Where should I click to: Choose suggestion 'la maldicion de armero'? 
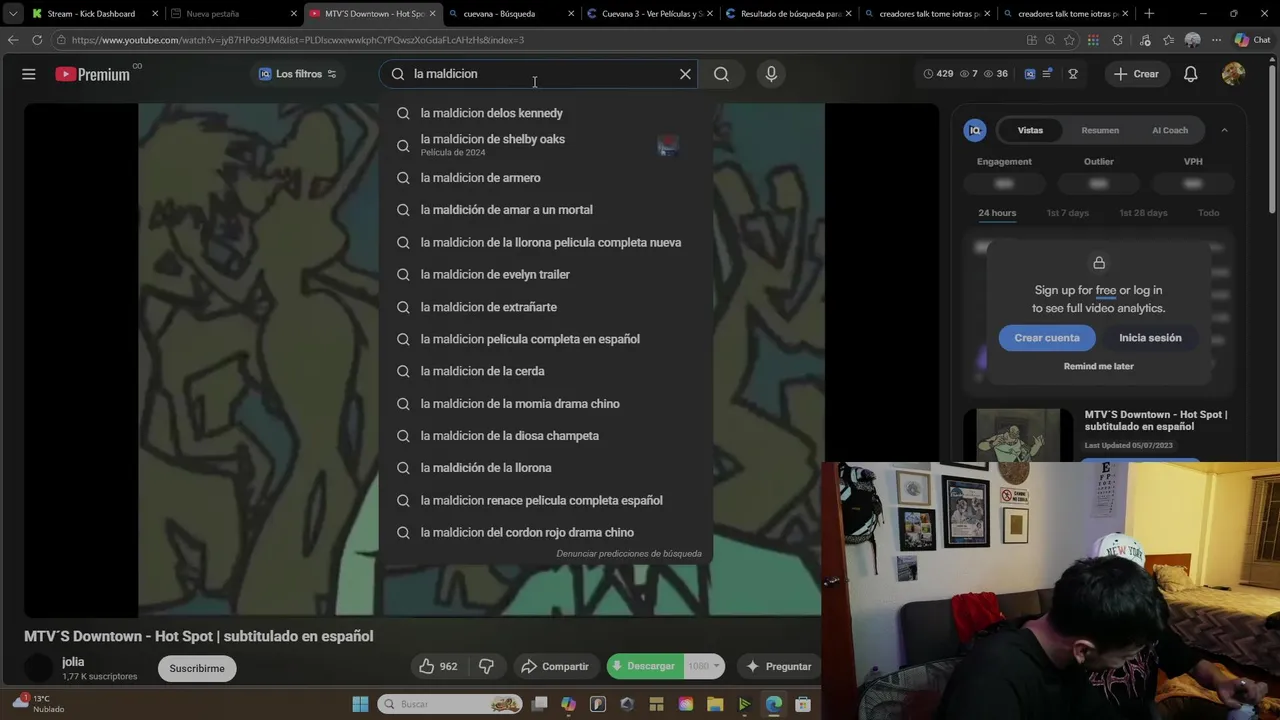point(546,178)
